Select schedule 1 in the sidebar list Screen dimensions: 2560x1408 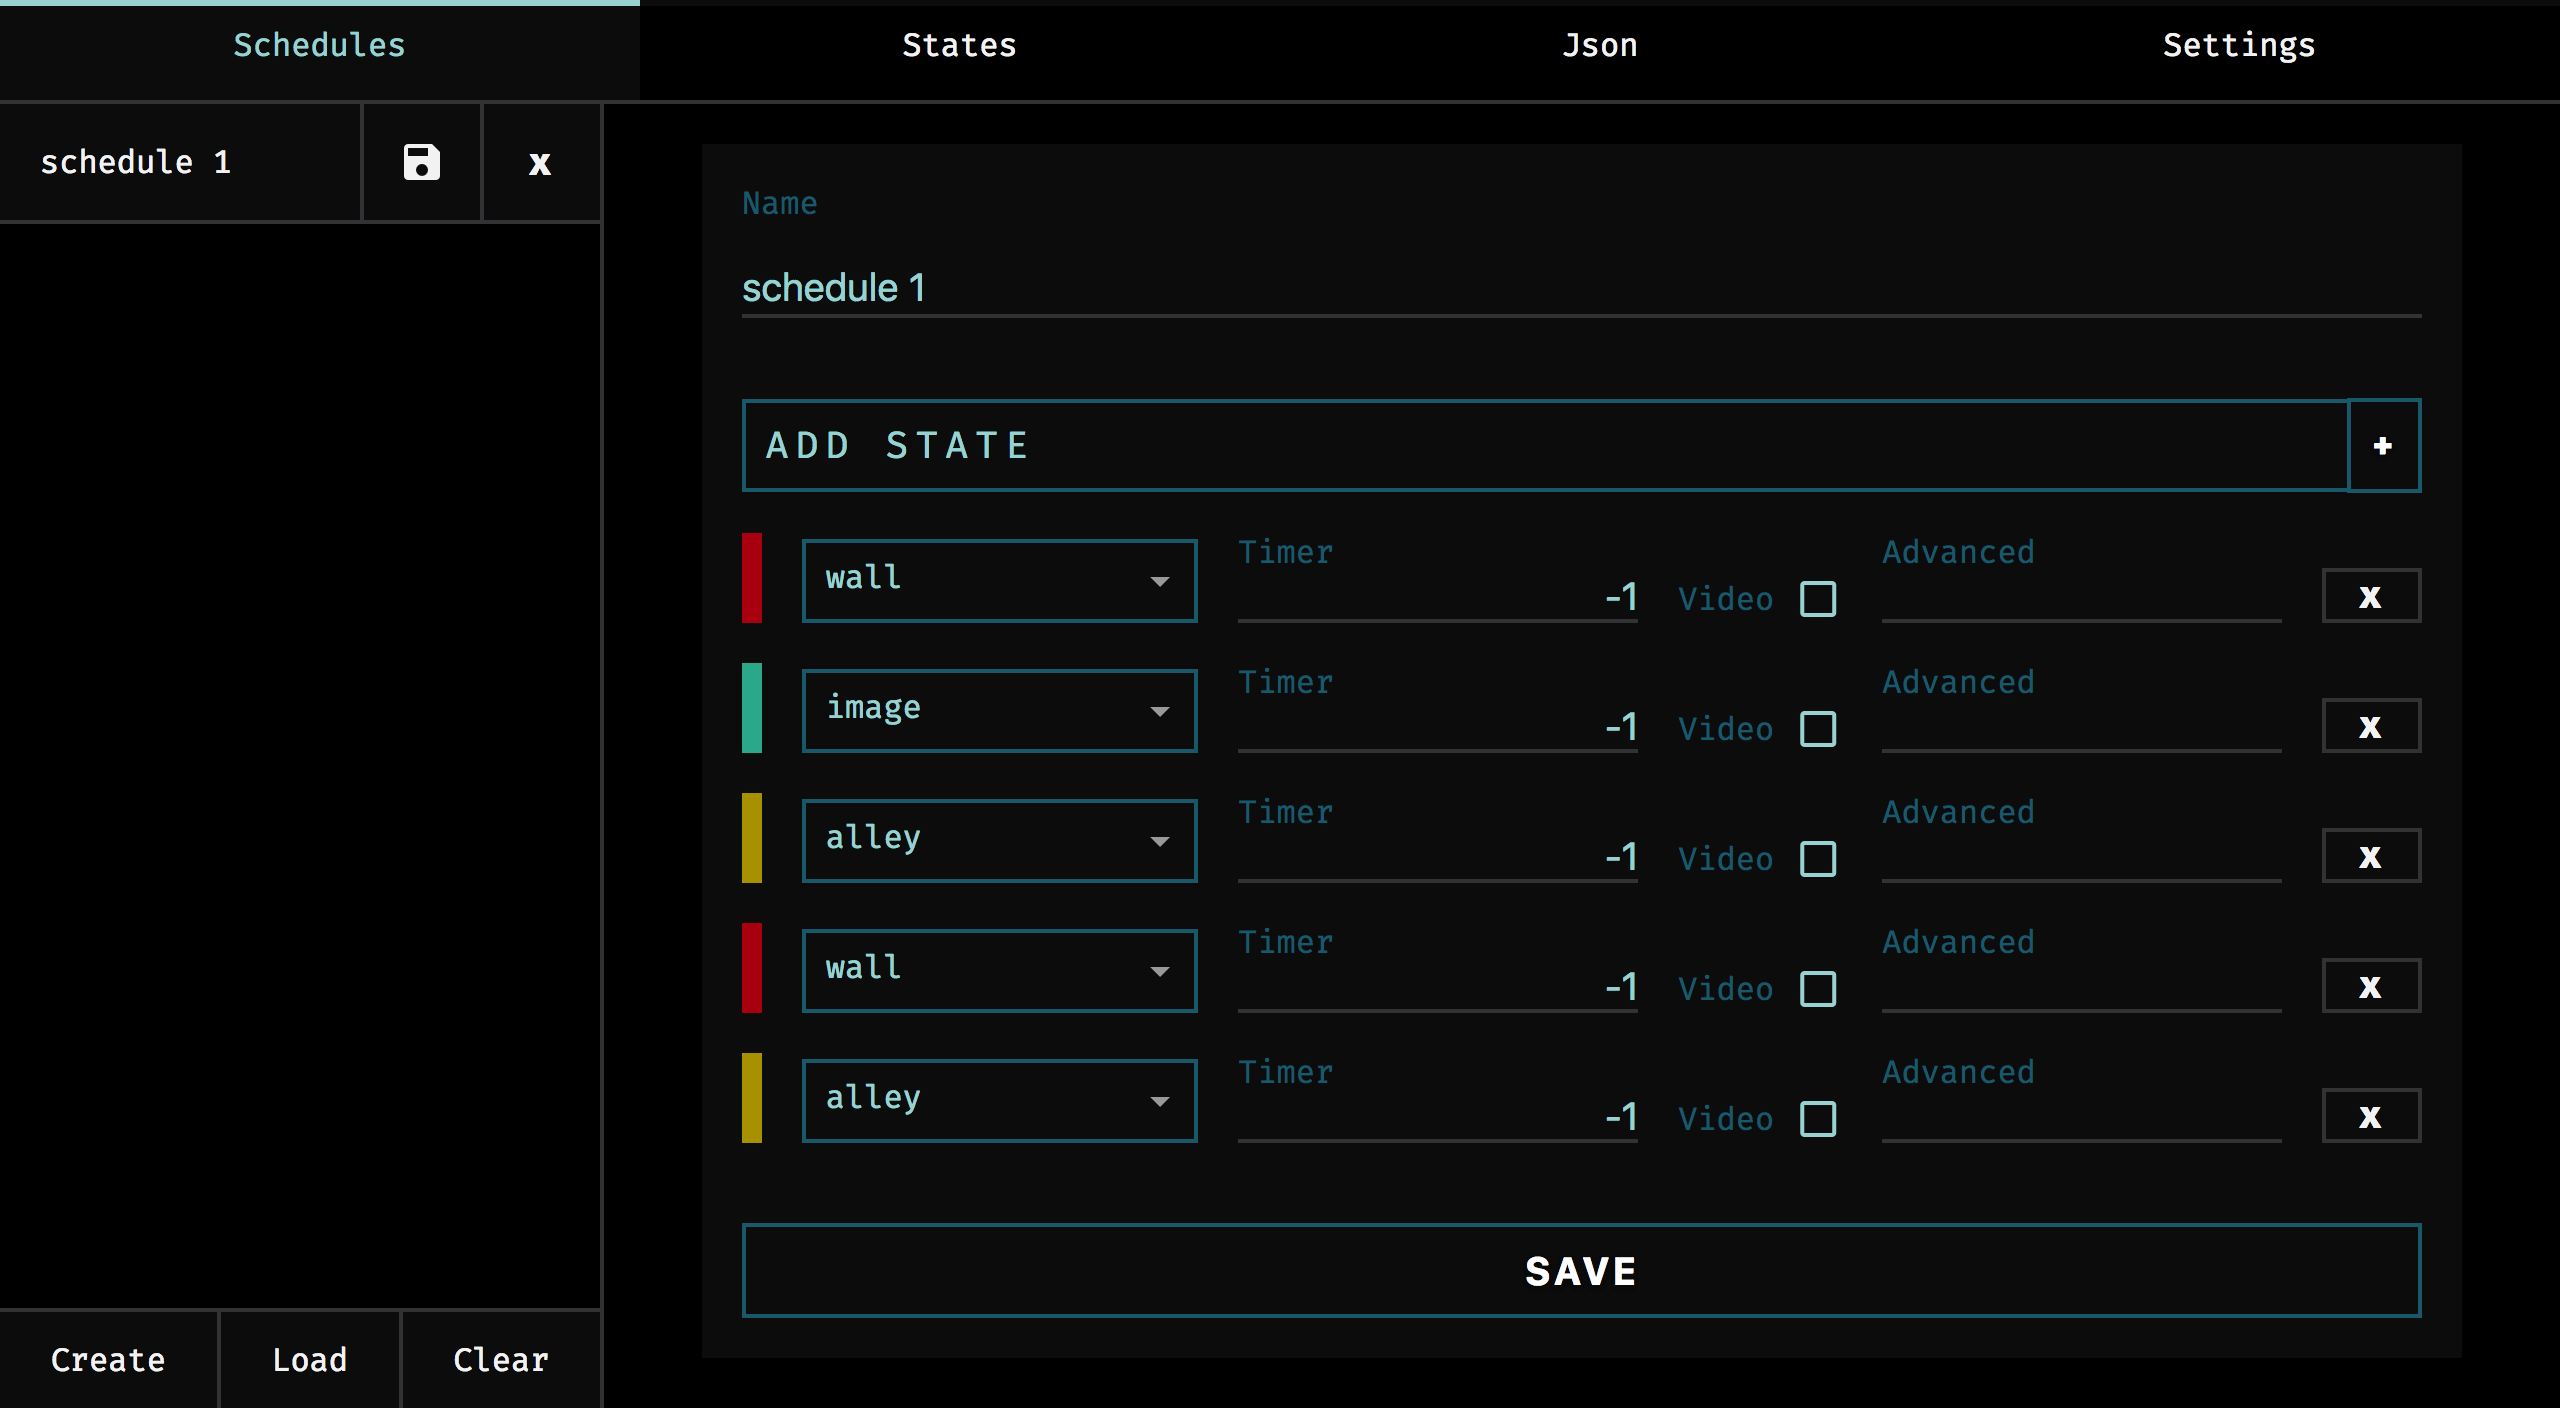[180, 162]
